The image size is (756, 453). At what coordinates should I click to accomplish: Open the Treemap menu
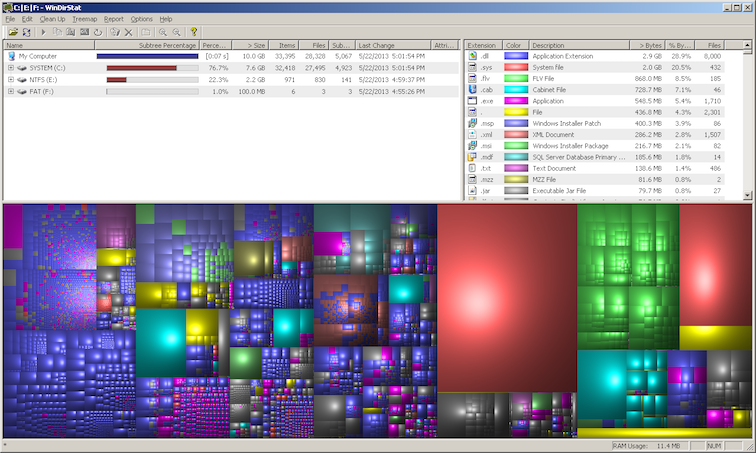coord(84,19)
